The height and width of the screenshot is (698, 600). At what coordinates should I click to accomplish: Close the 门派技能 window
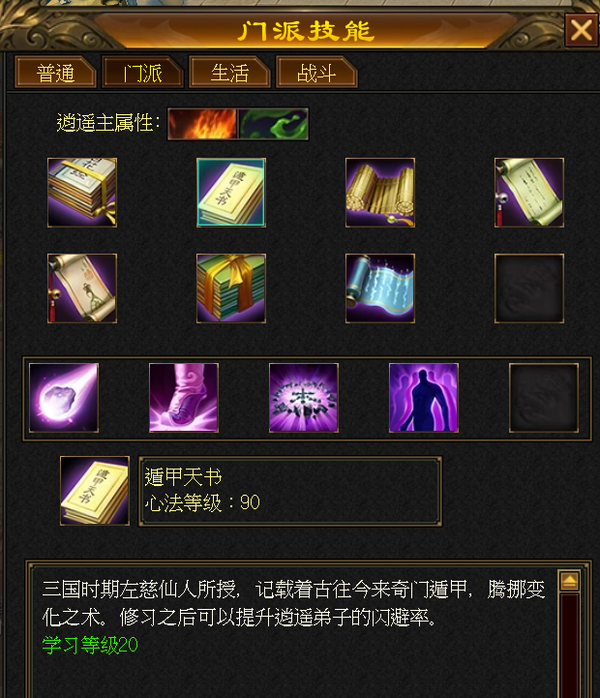(581, 30)
